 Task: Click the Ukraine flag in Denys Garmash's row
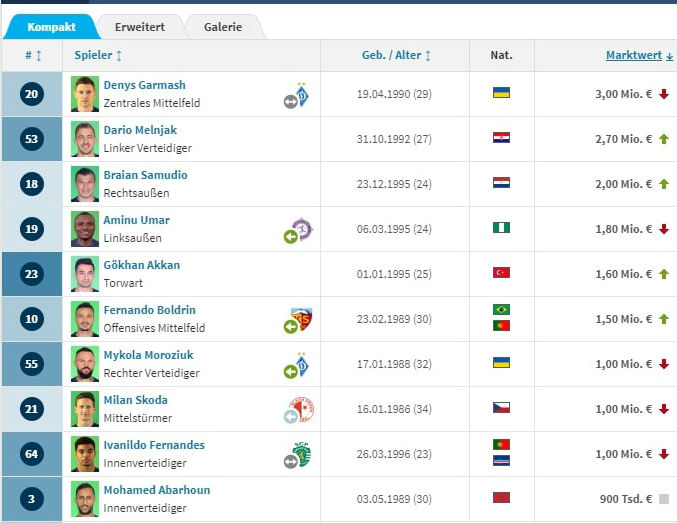[x=501, y=93]
